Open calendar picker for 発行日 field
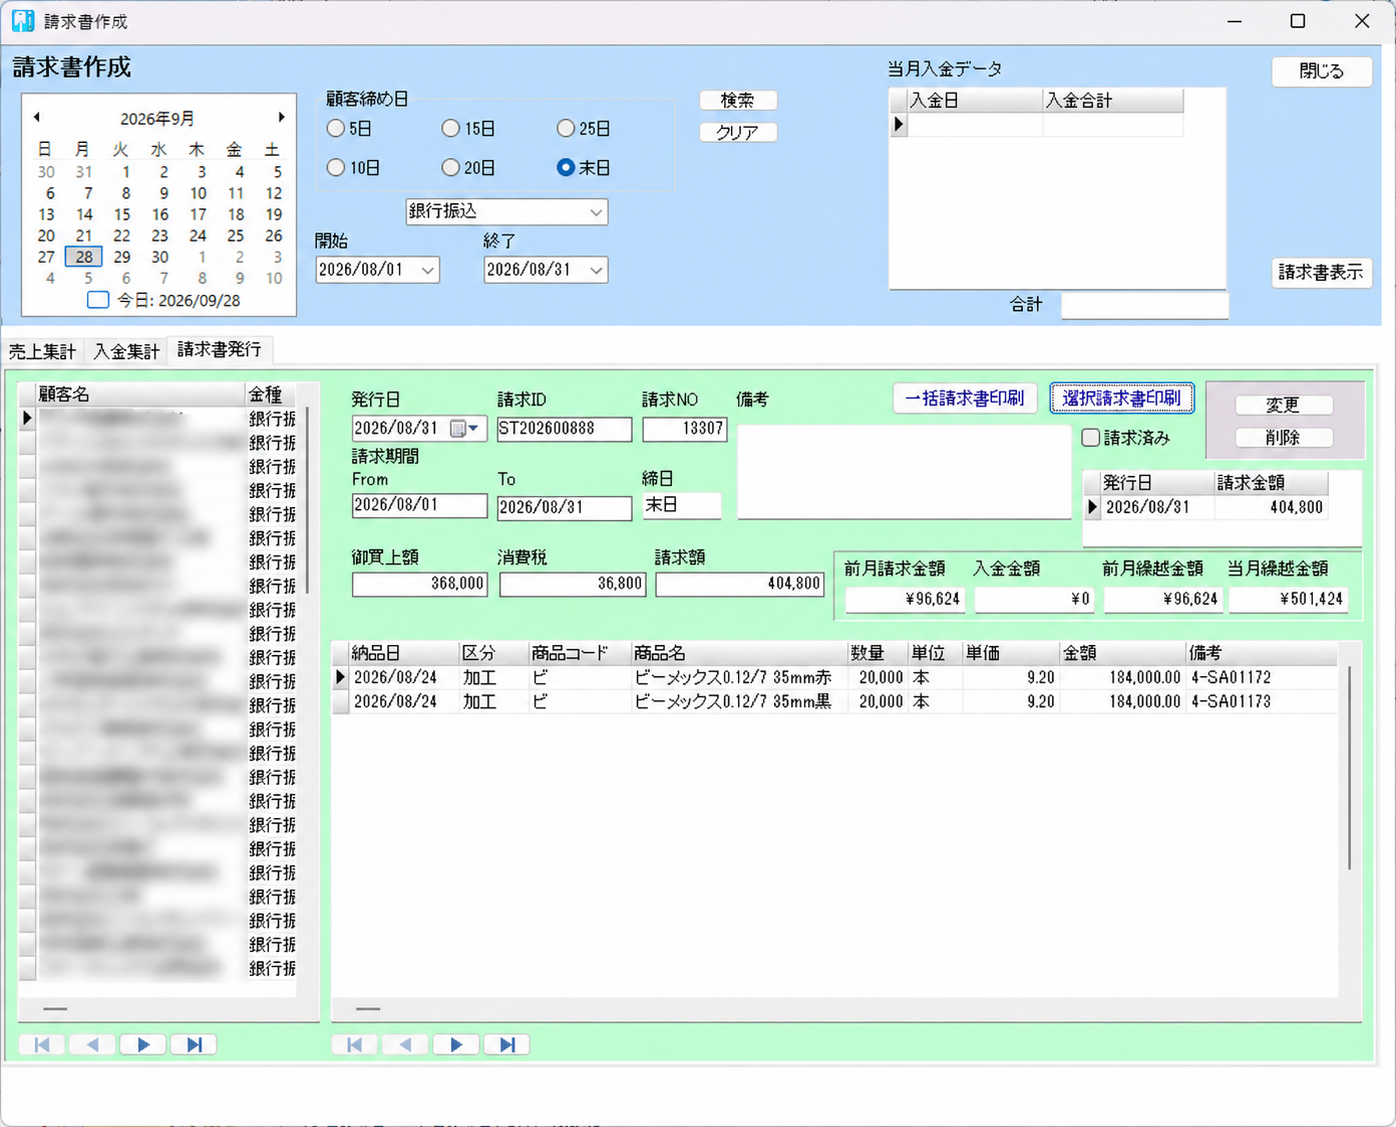The height and width of the screenshot is (1127, 1396). 465,428
